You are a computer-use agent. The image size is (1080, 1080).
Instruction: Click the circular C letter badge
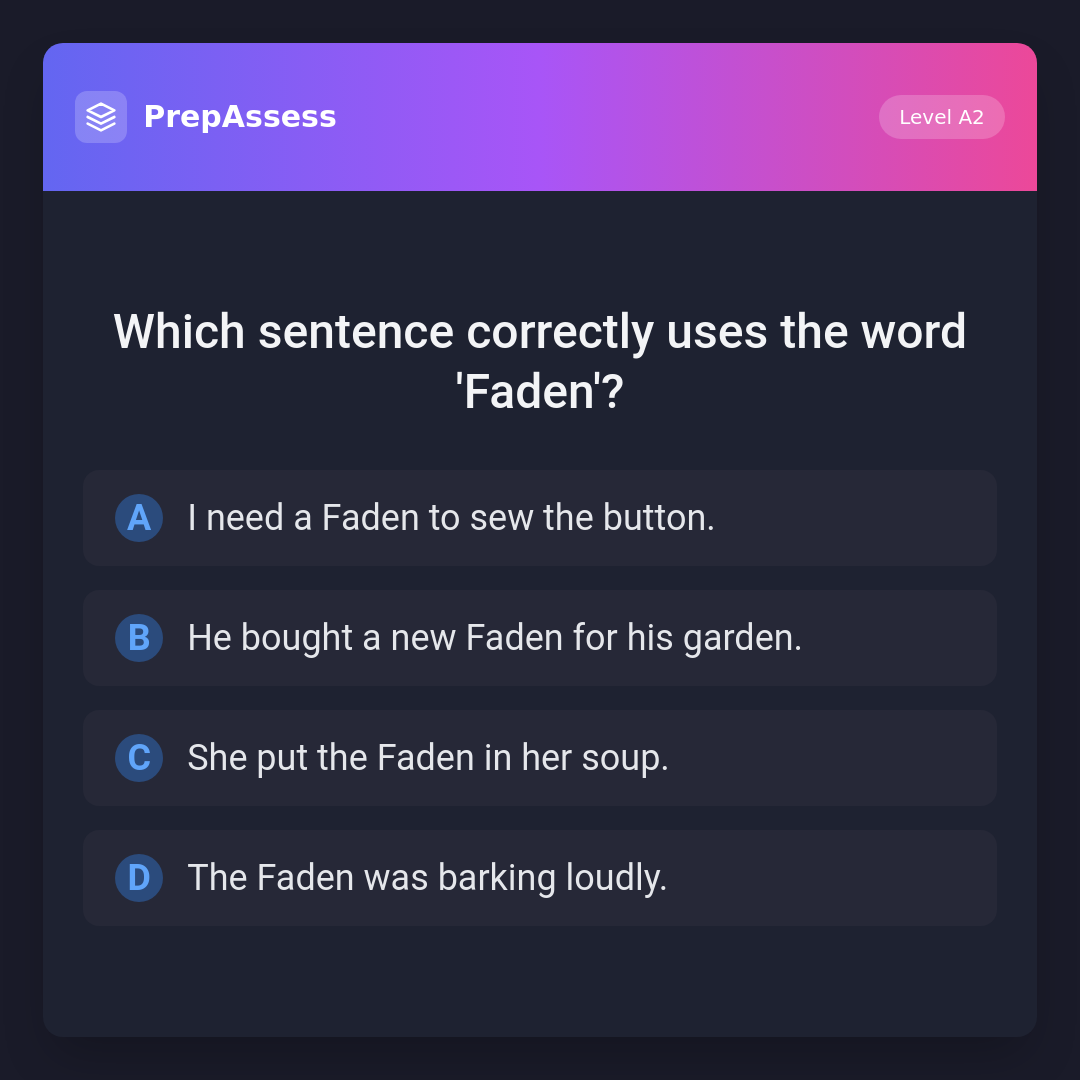pyautogui.click(x=139, y=758)
